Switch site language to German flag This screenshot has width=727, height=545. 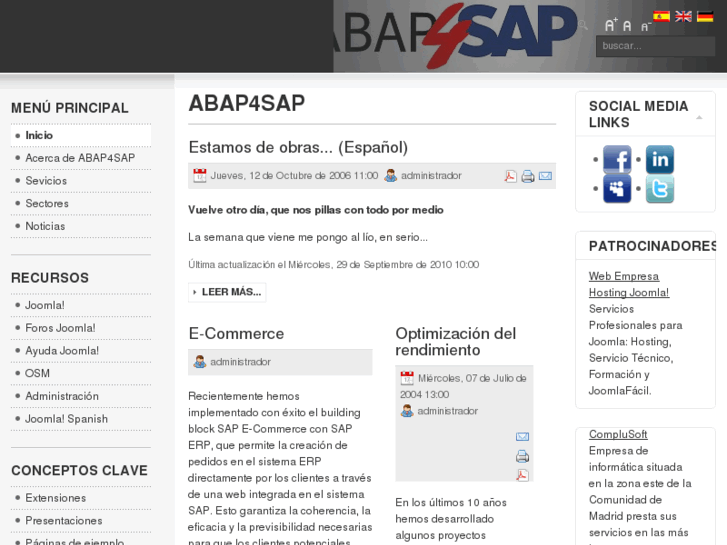pyautogui.click(x=705, y=17)
